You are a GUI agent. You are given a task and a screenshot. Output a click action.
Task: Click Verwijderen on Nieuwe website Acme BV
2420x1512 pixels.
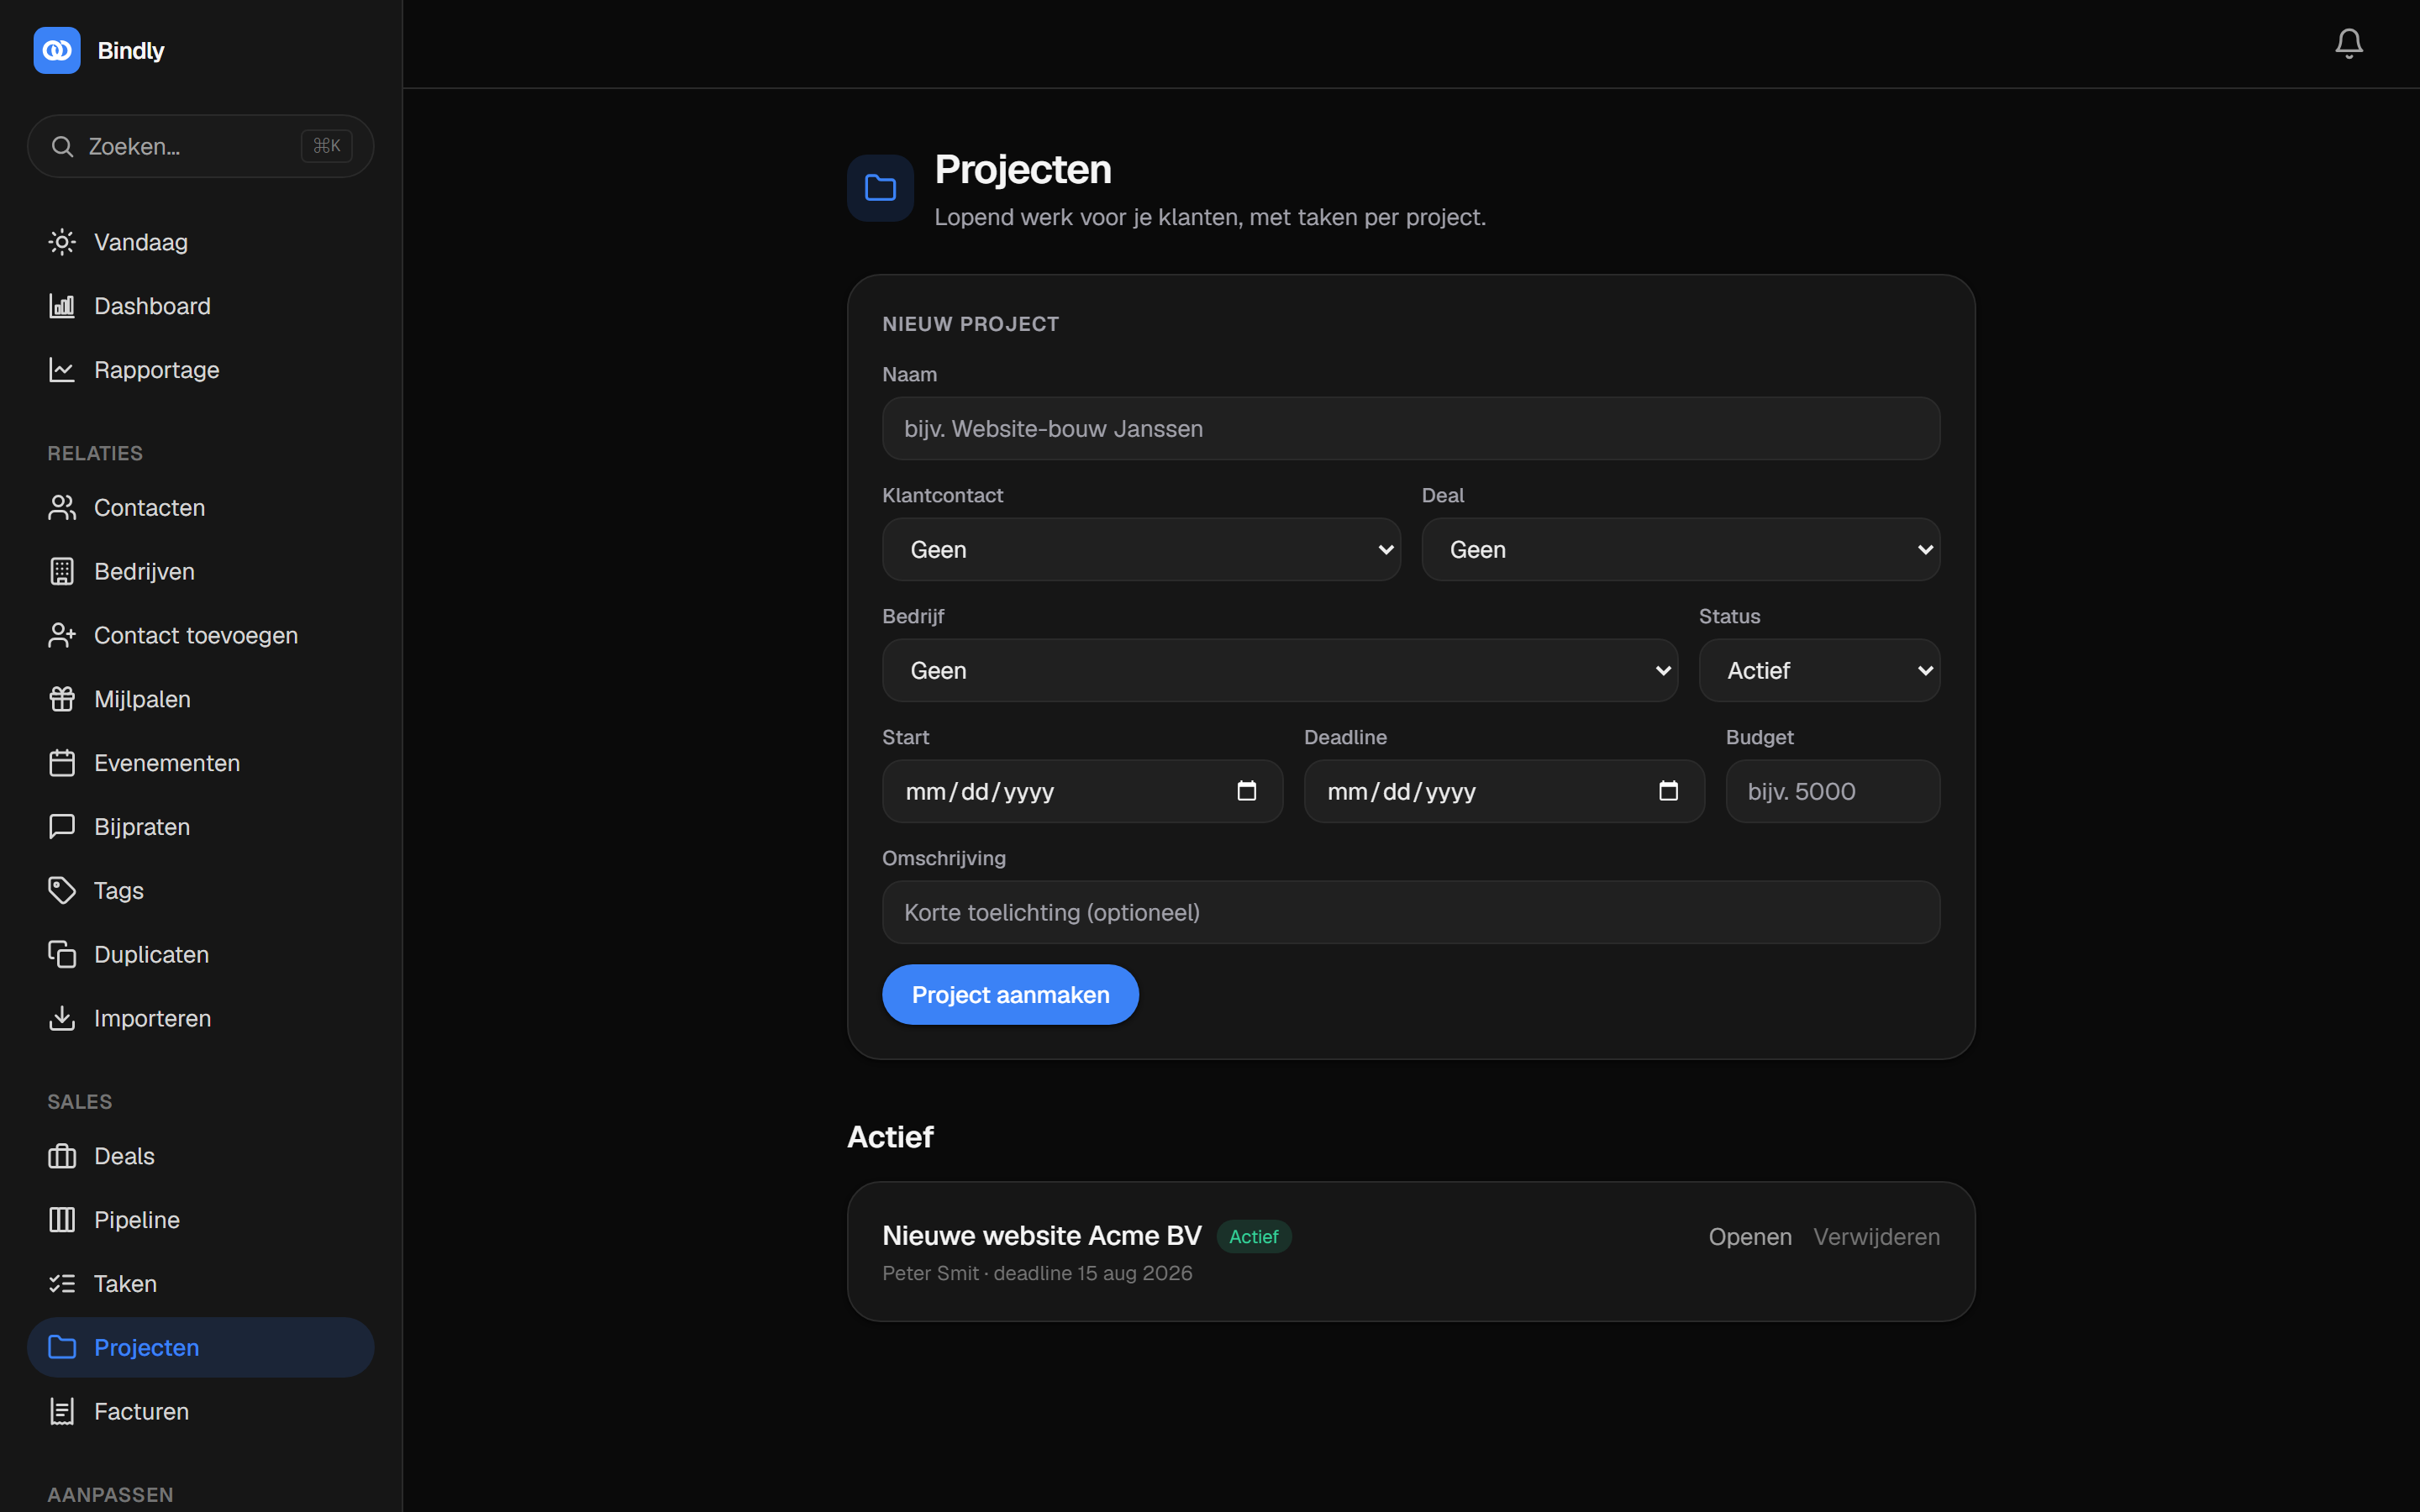[x=1876, y=1237]
